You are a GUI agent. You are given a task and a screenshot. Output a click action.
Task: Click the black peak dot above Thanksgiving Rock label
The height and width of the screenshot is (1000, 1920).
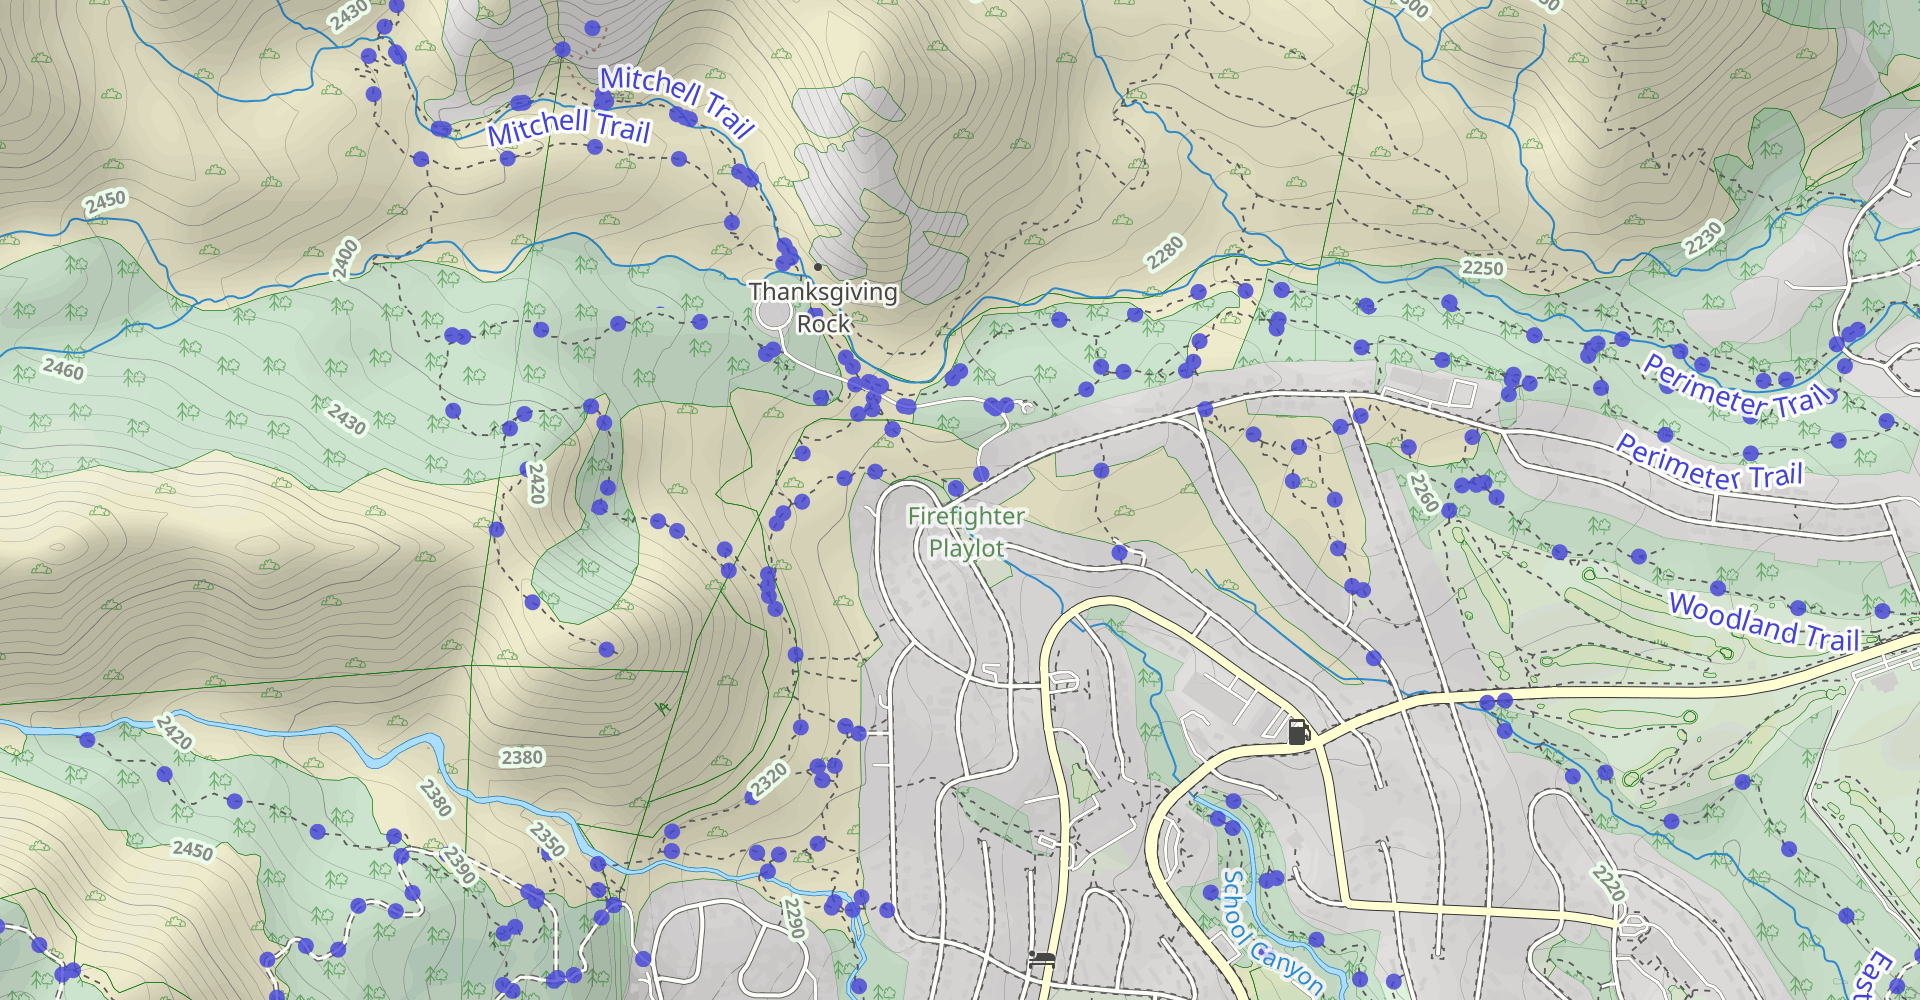817,267
